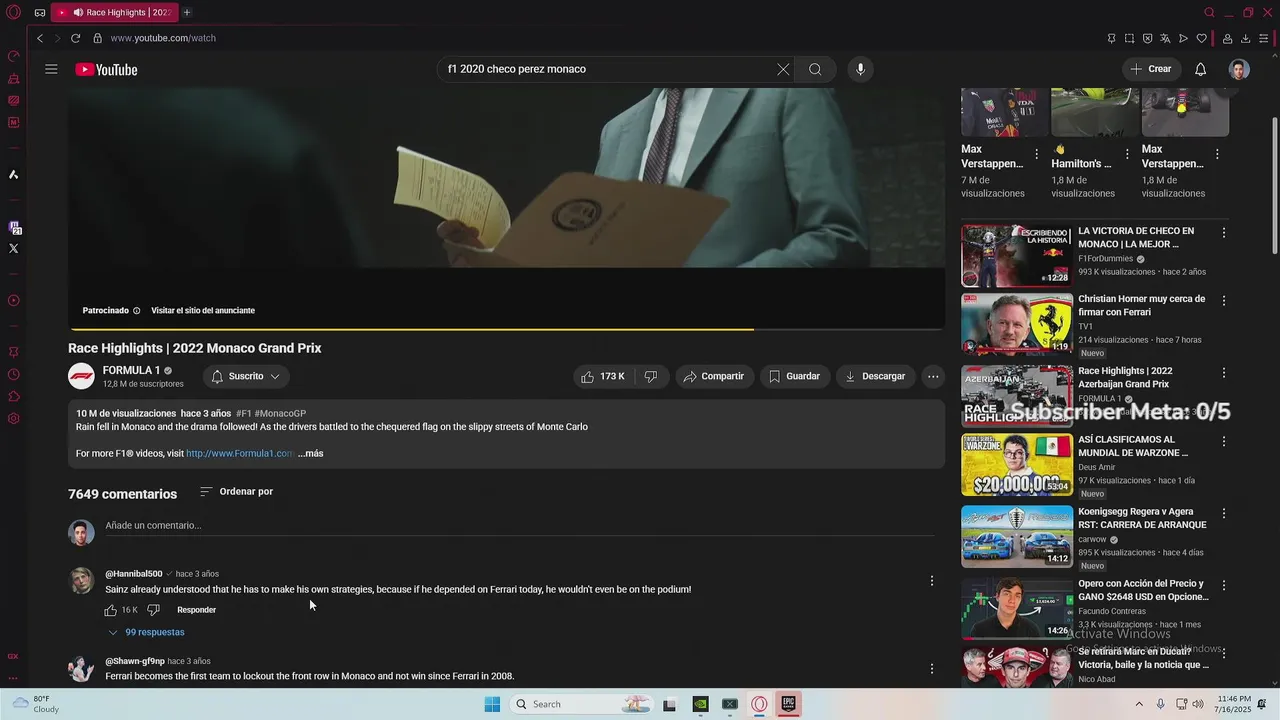Screen dimensions: 1280x720
Task: Open FORMULA 1 channel name
Action: coord(131,370)
